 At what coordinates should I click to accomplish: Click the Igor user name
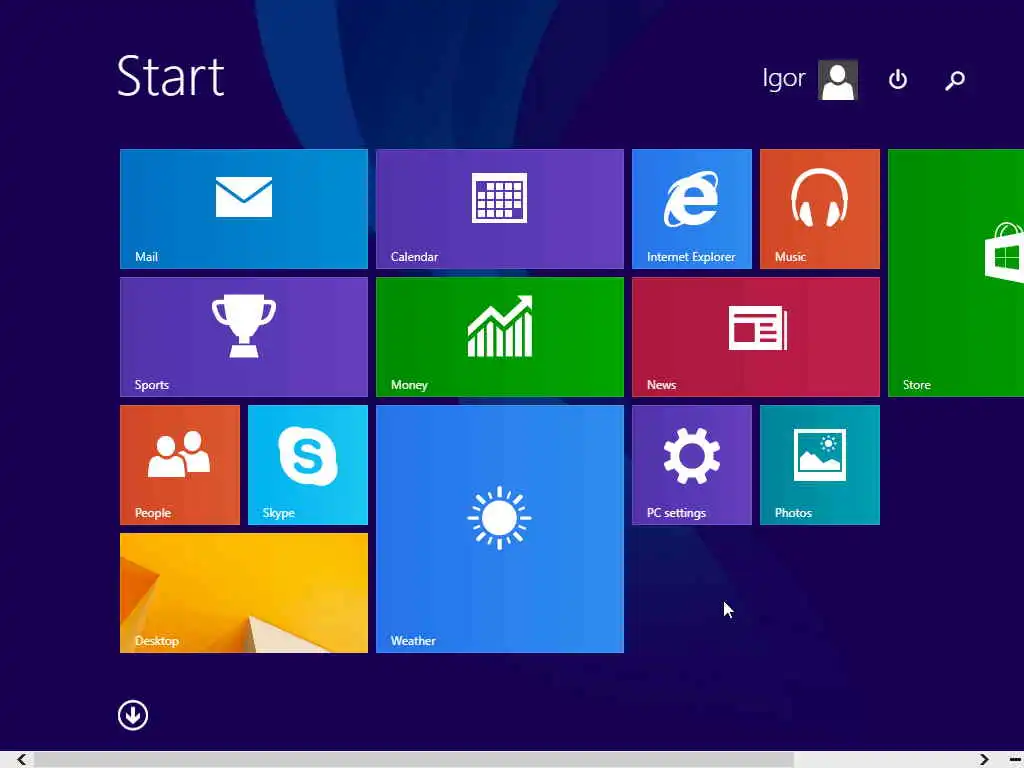coord(784,78)
